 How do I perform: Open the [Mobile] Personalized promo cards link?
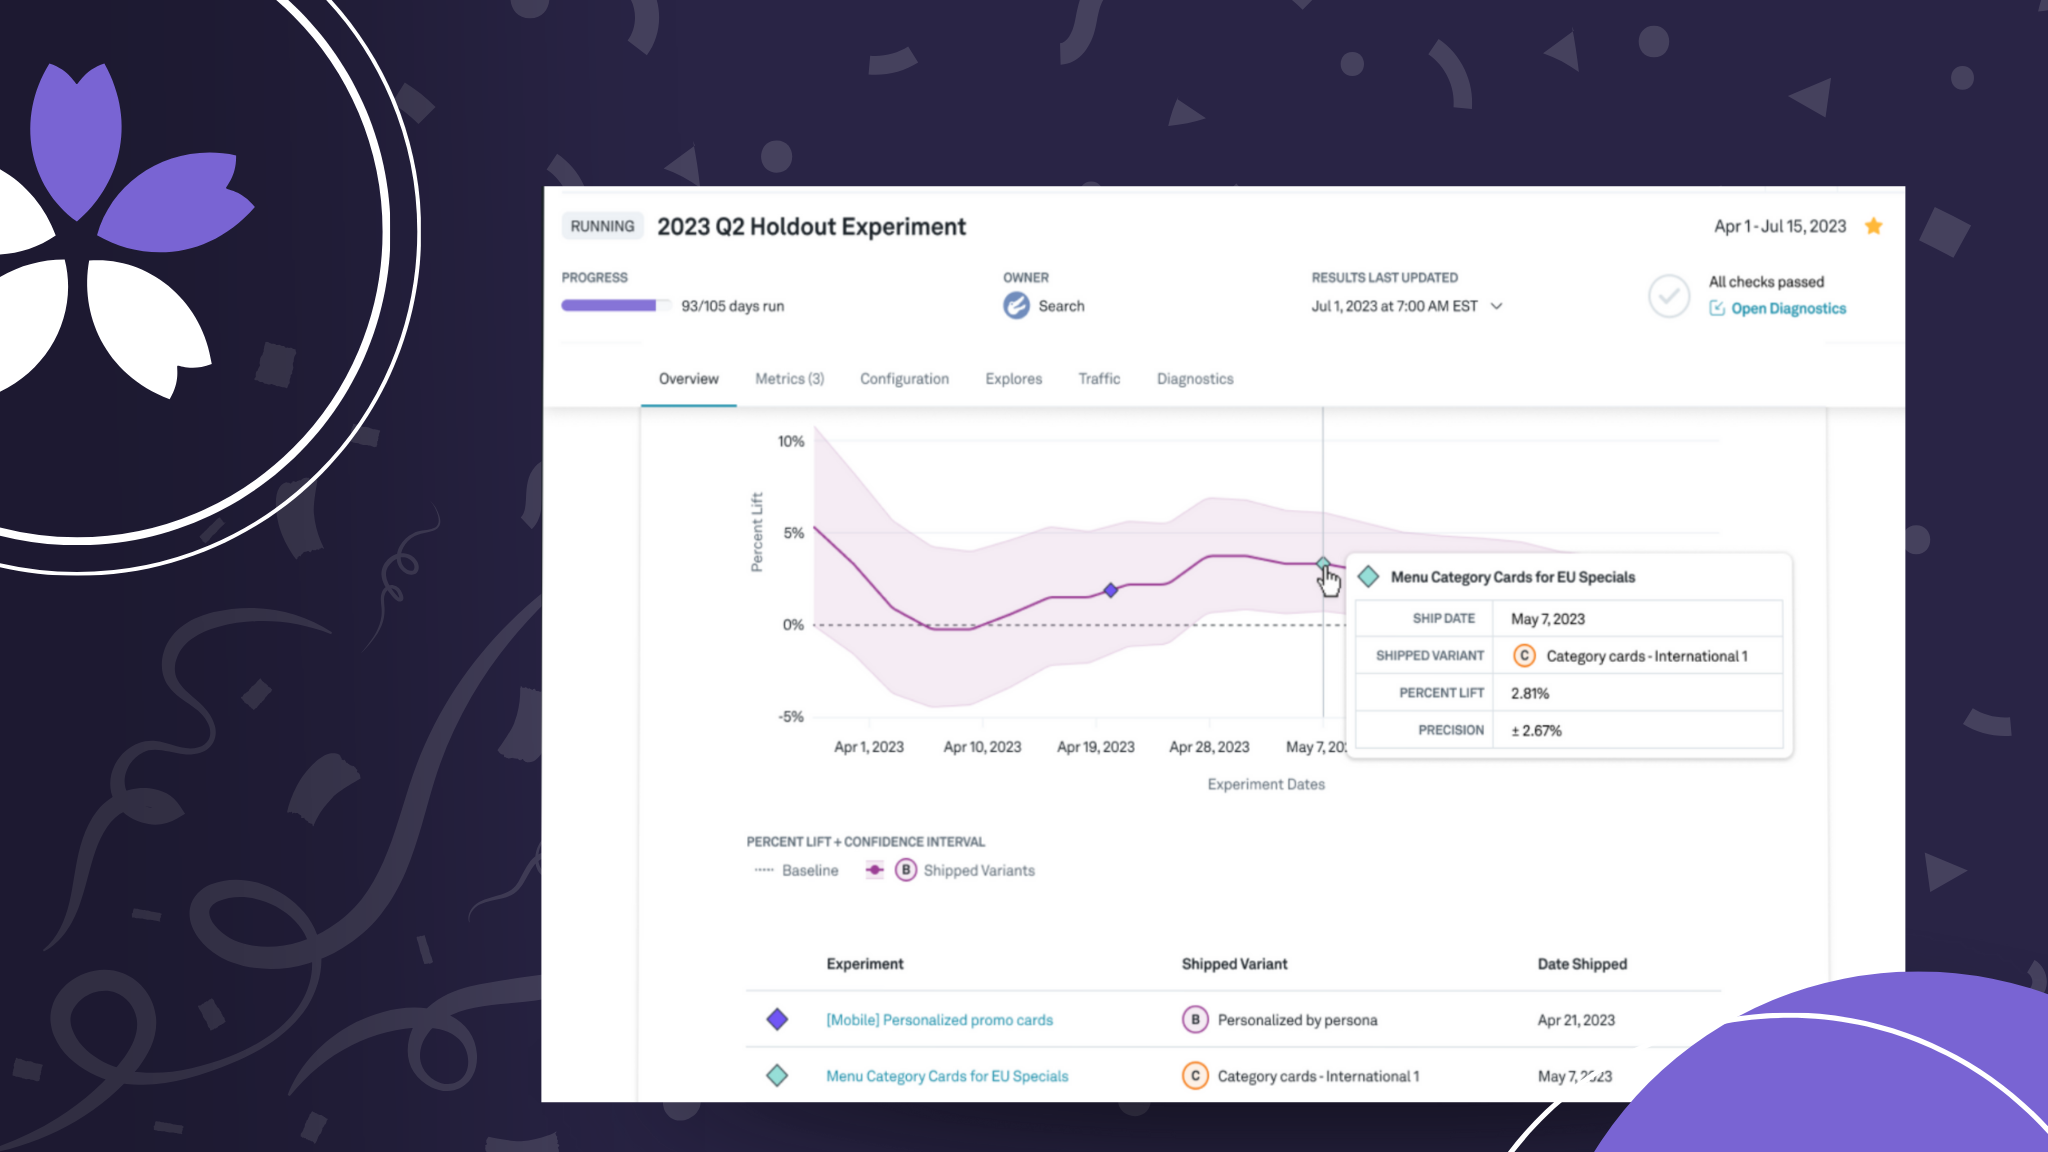939,1020
